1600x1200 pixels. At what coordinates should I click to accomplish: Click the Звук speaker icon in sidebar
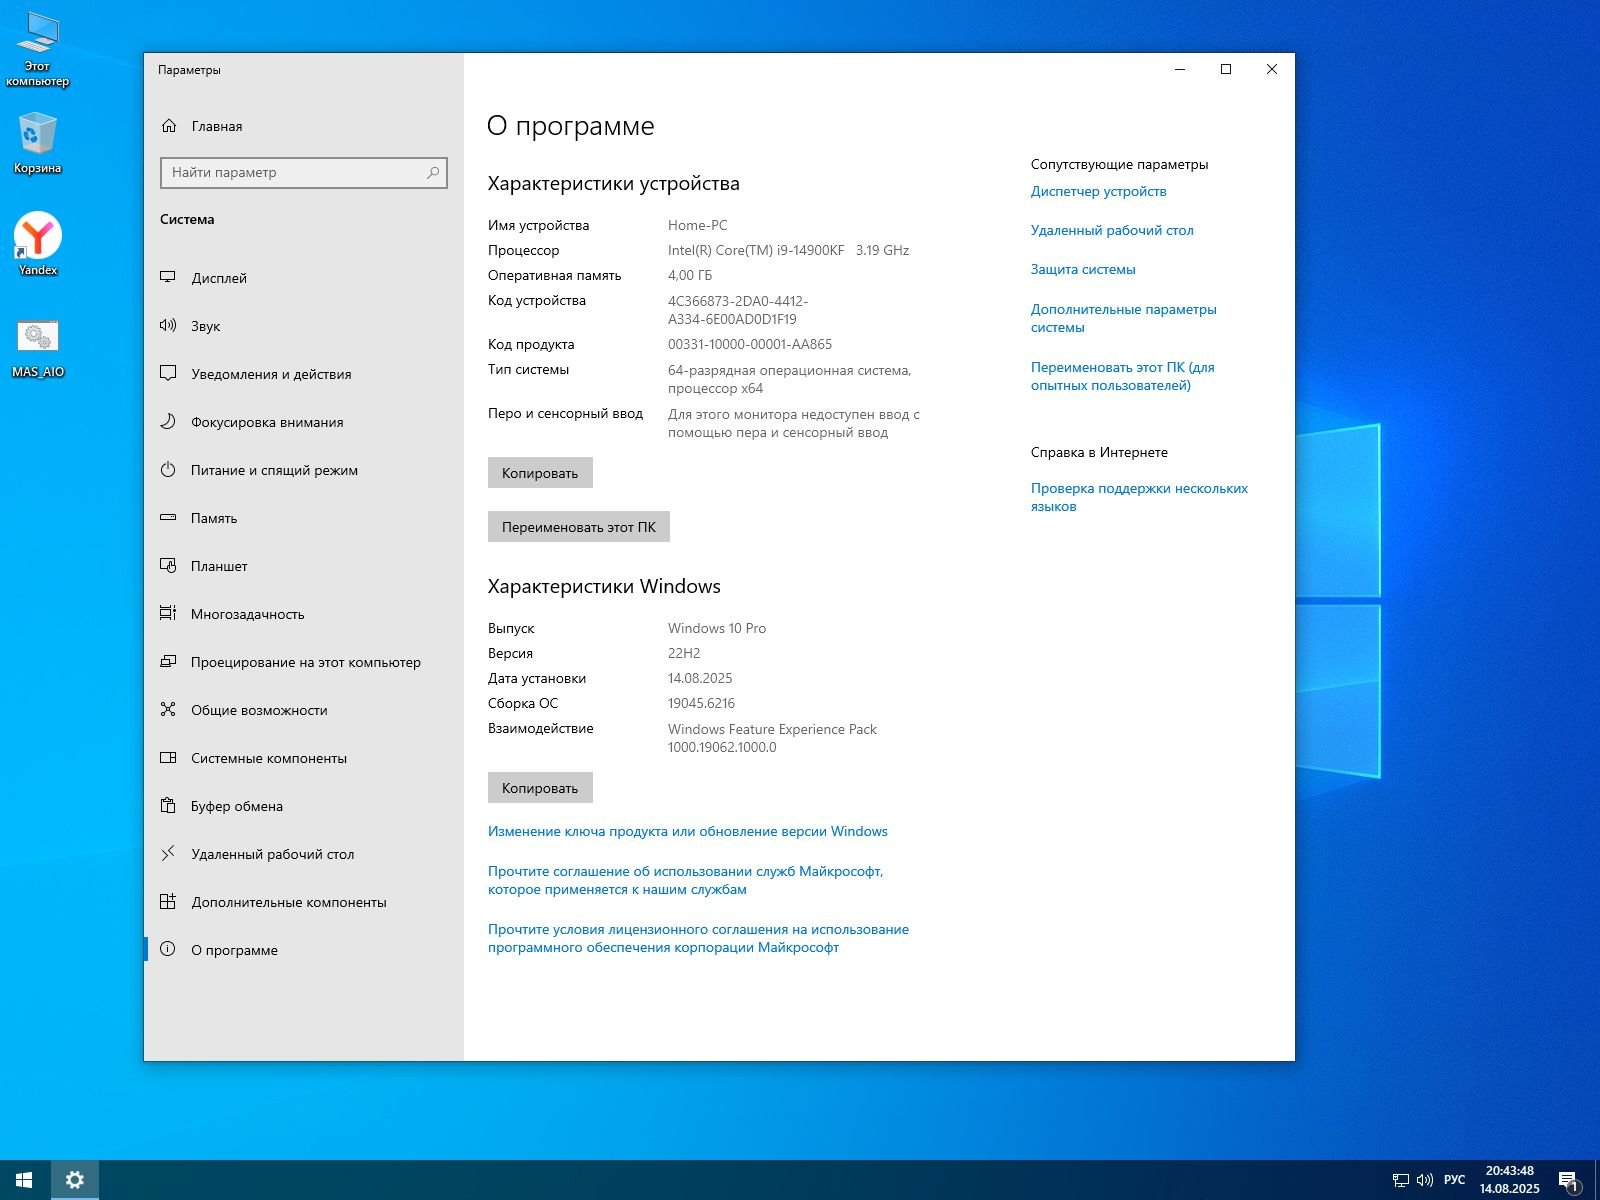(168, 326)
